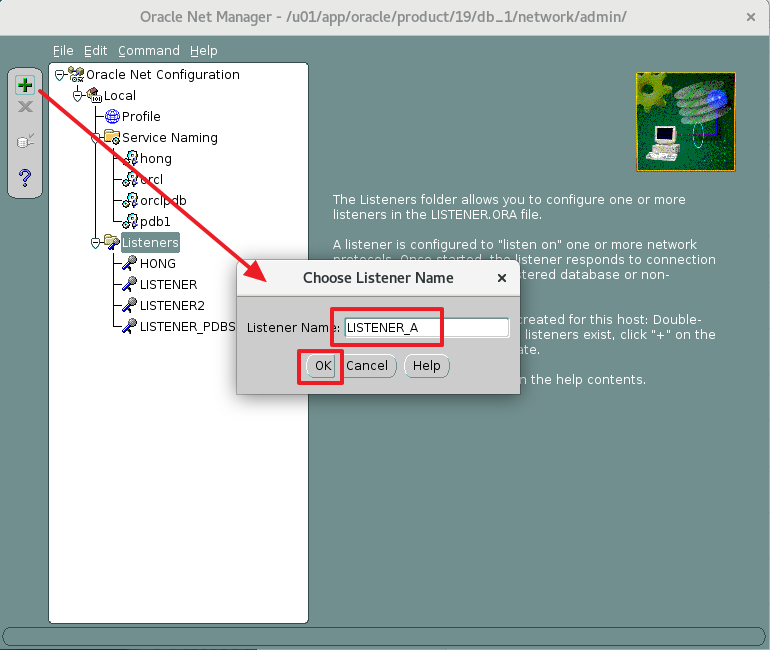Select the LISTENER_PDBS tree label
The height and width of the screenshot is (650, 770).
(188, 327)
